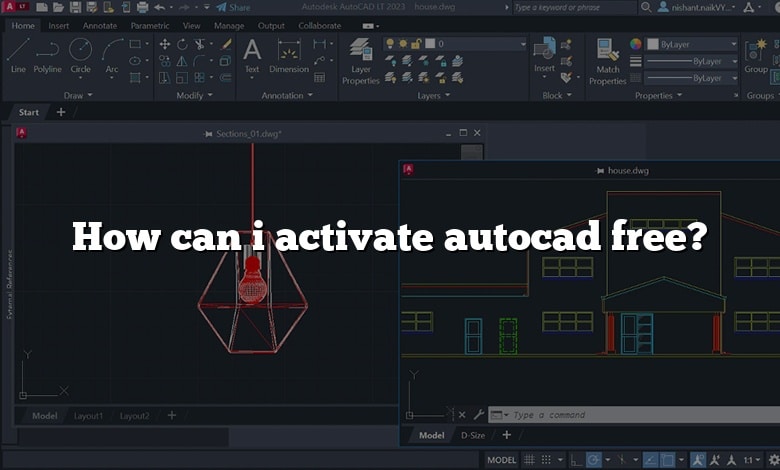Toggle ortho mode in status bar
Screen dimensions: 780x470
tap(576, 460)
